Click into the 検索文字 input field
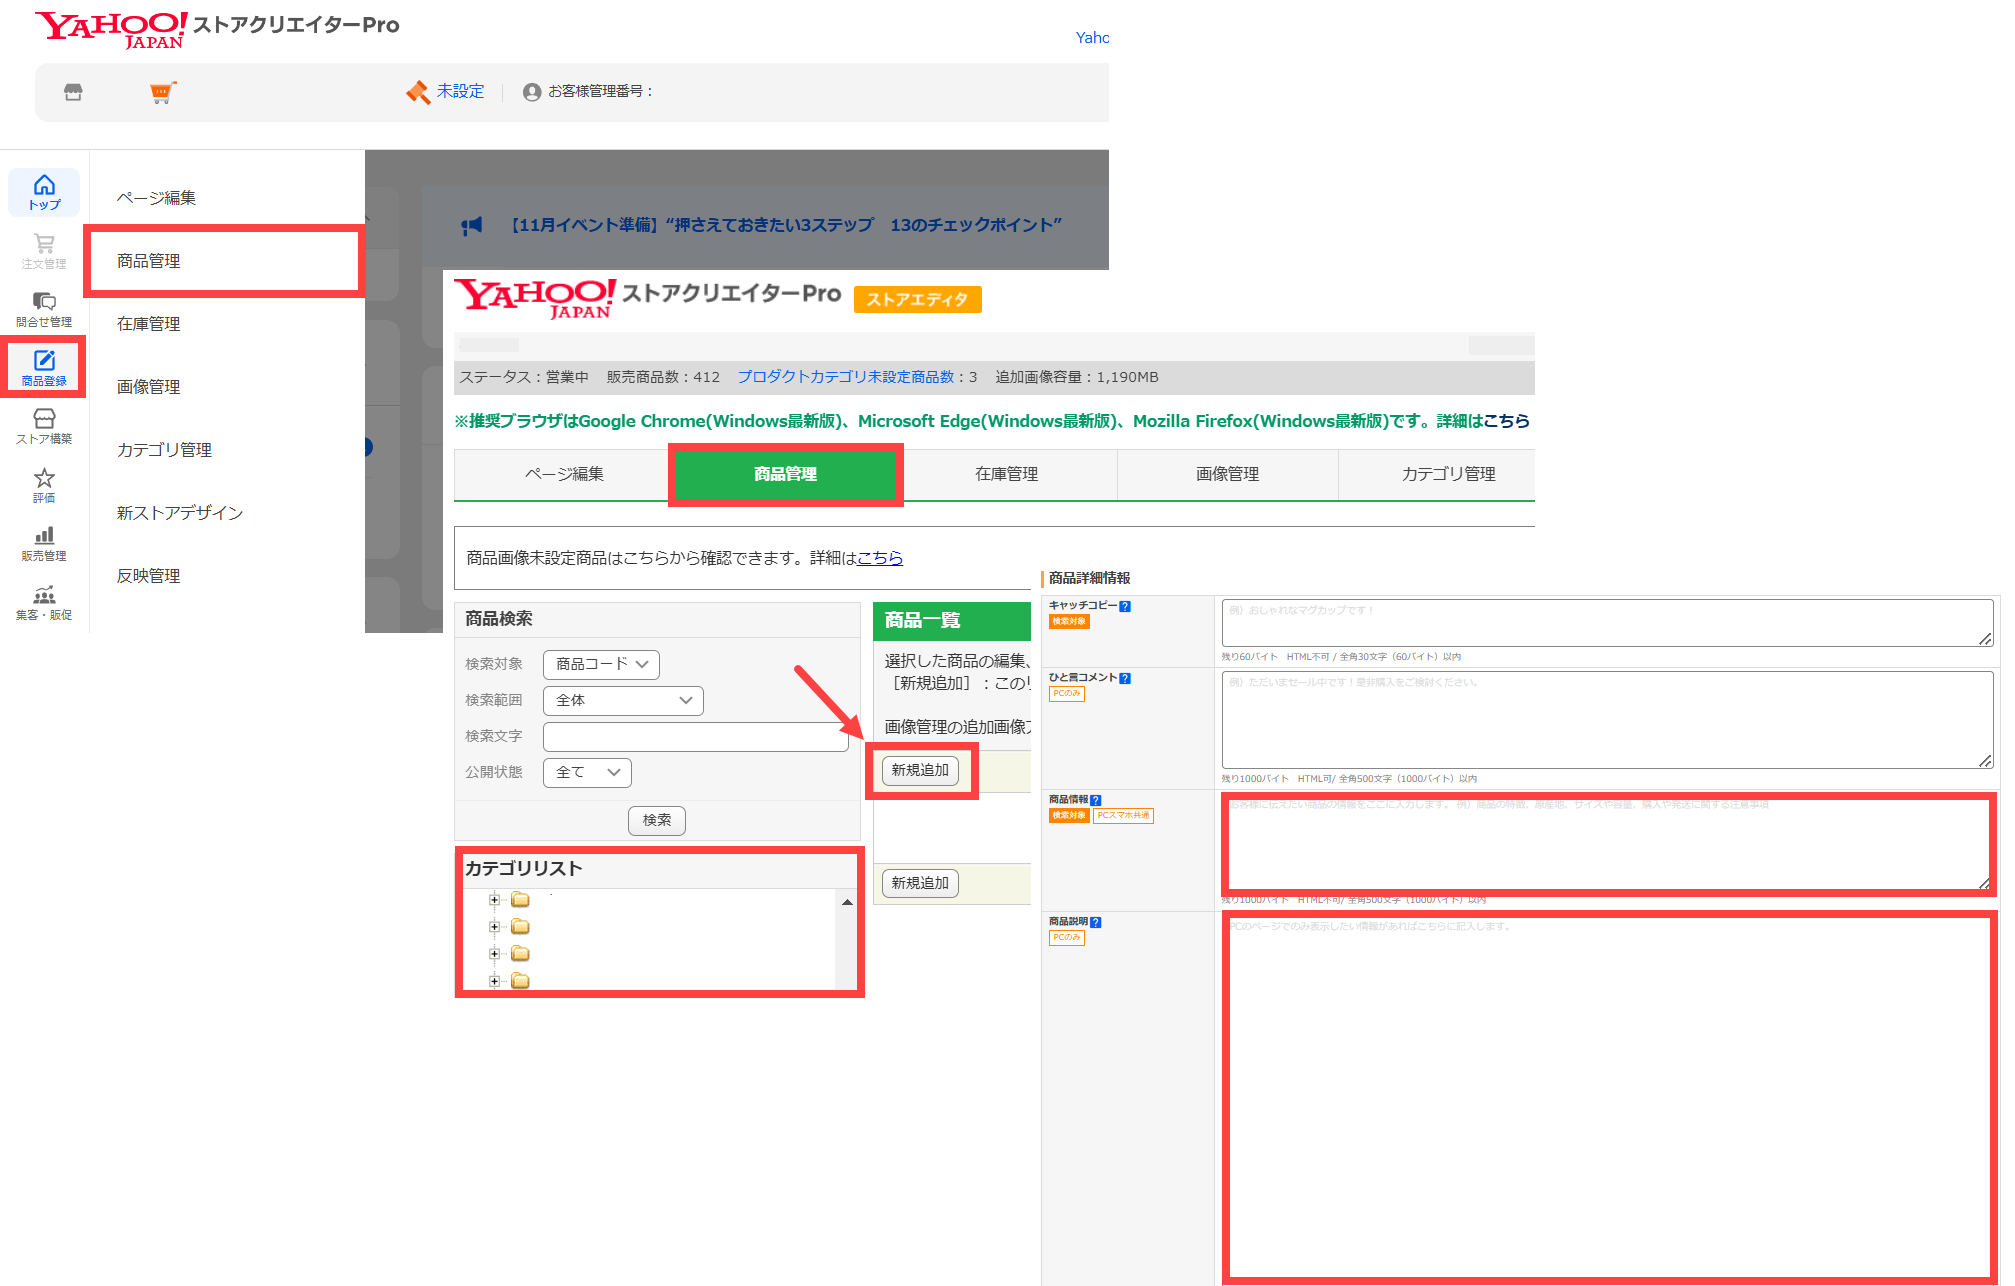The height and width of the screenshot is (1286, 2015). [695, 736]
